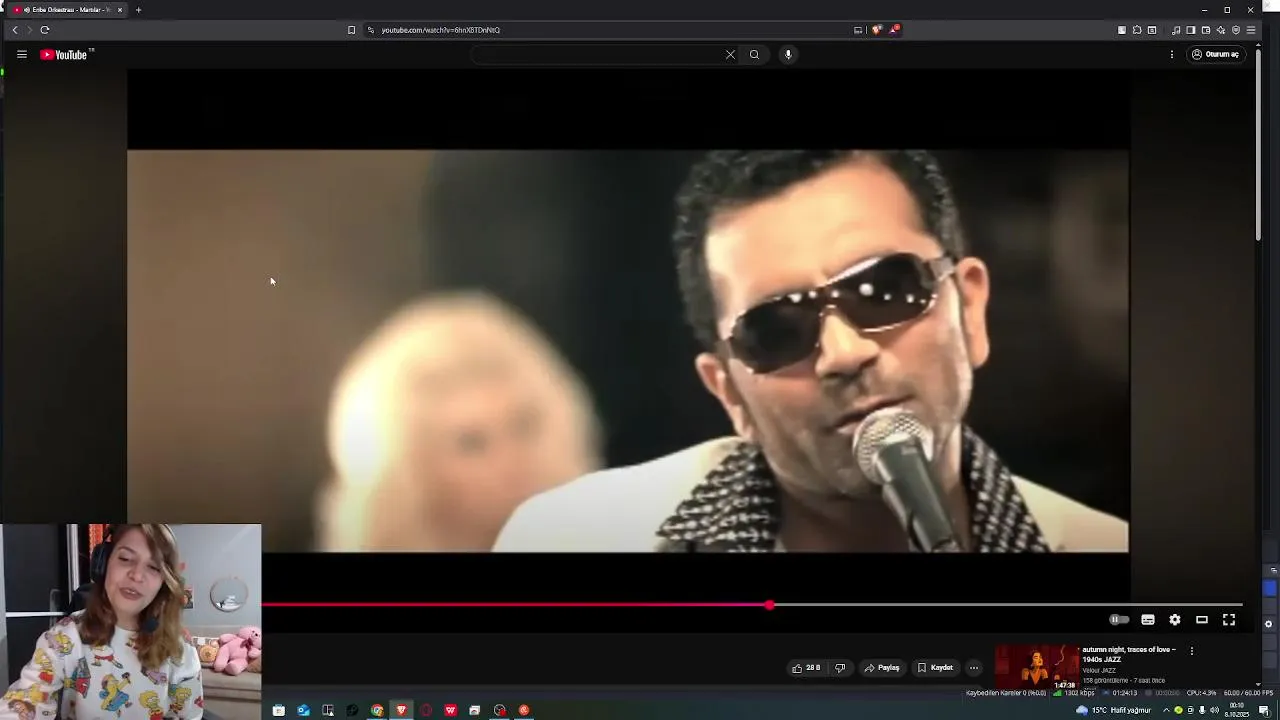This screenshot has height=720, width=1280.
Task: Open the autumn night jazz video thumbnail
Action: (x=1037, y=667)
